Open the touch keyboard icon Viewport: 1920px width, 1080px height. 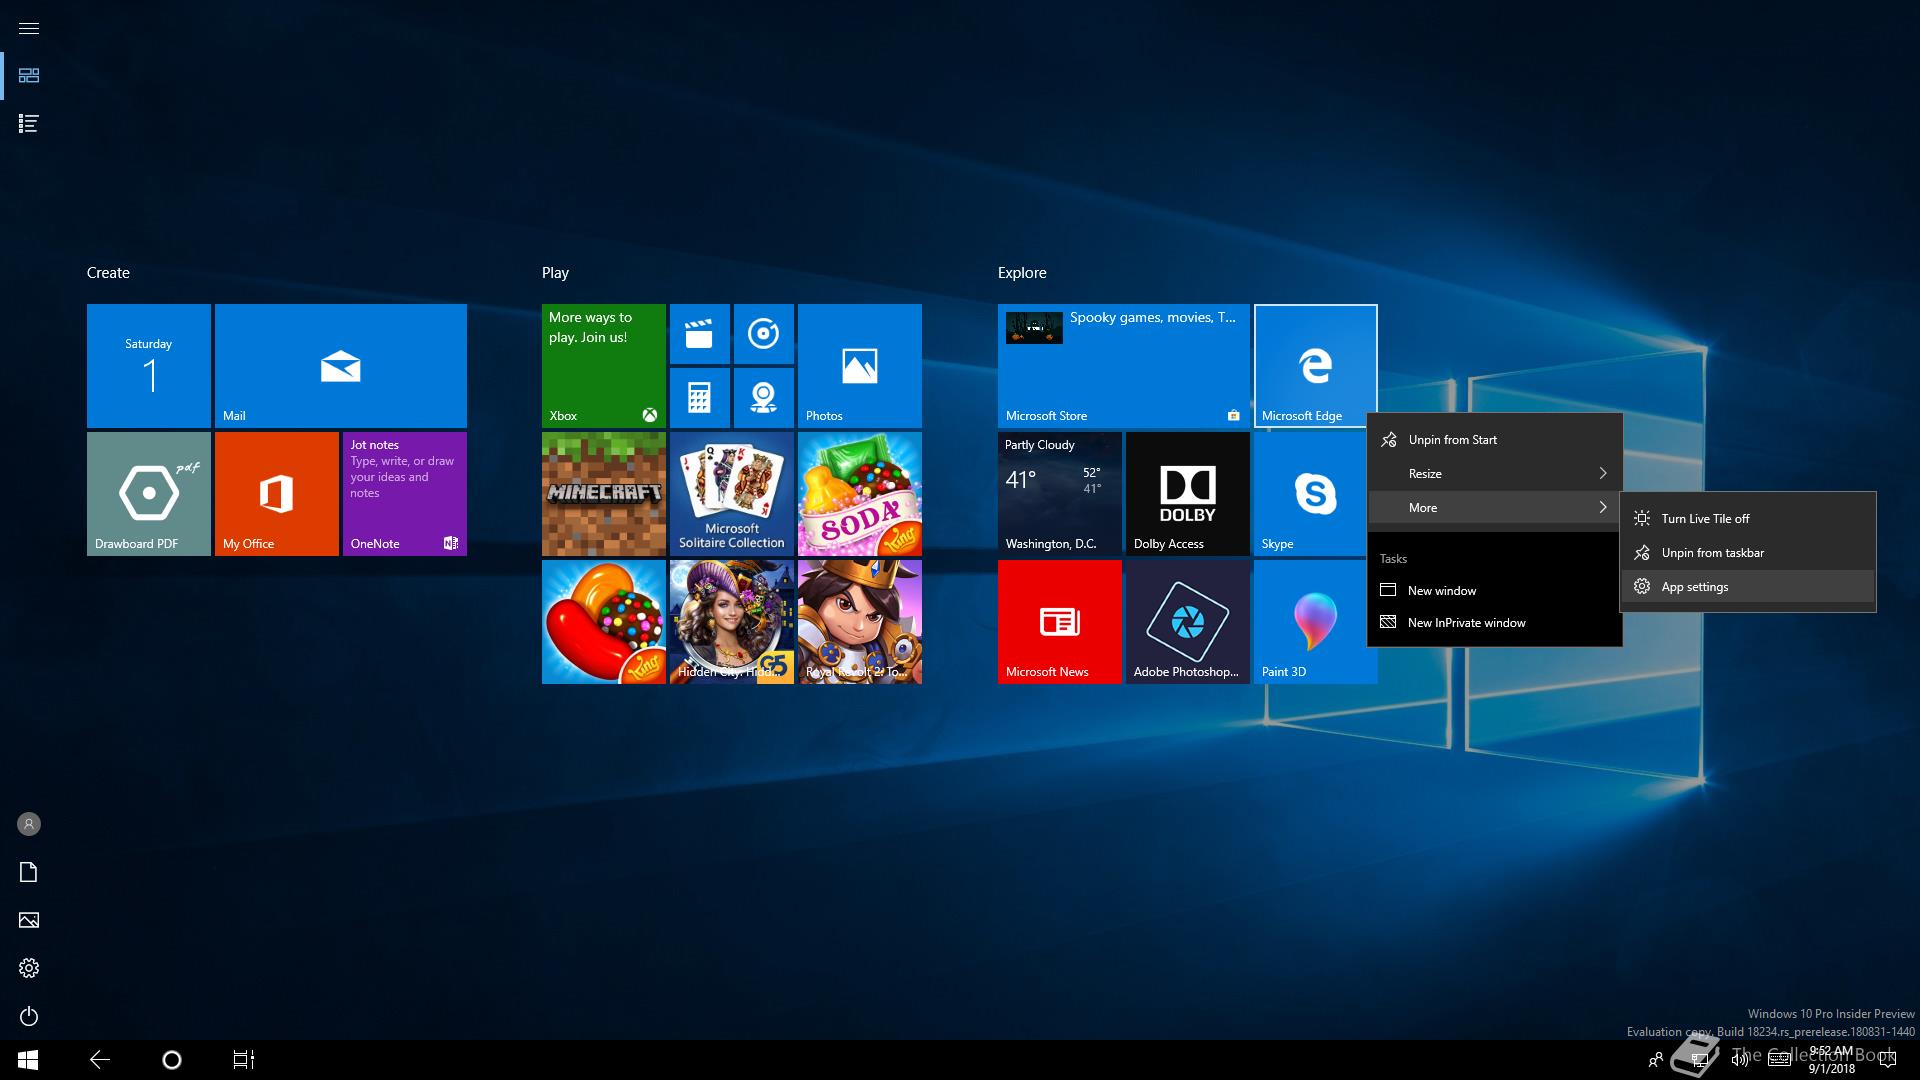[1780, 1060]
